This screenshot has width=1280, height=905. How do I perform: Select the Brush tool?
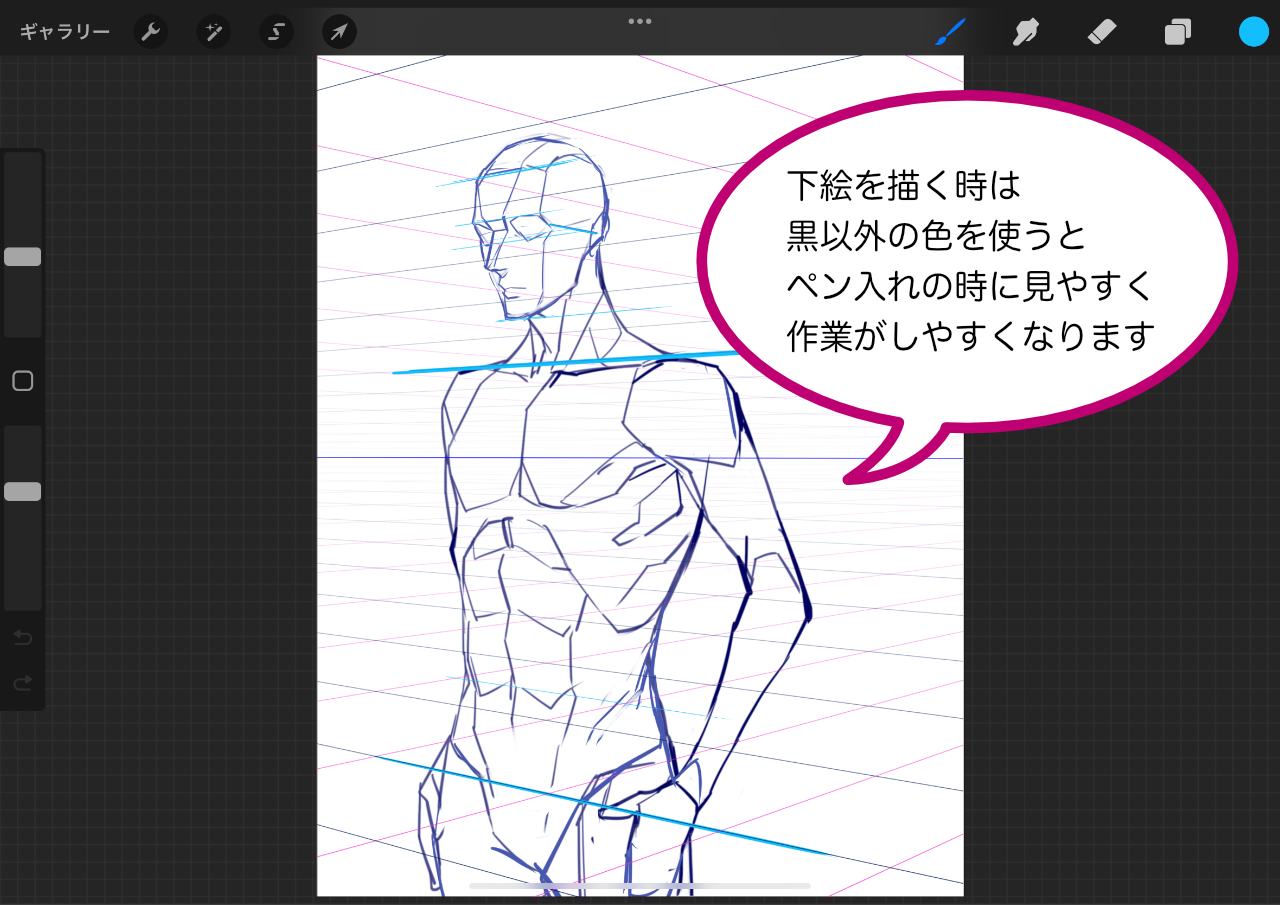[x=951, y=32]
